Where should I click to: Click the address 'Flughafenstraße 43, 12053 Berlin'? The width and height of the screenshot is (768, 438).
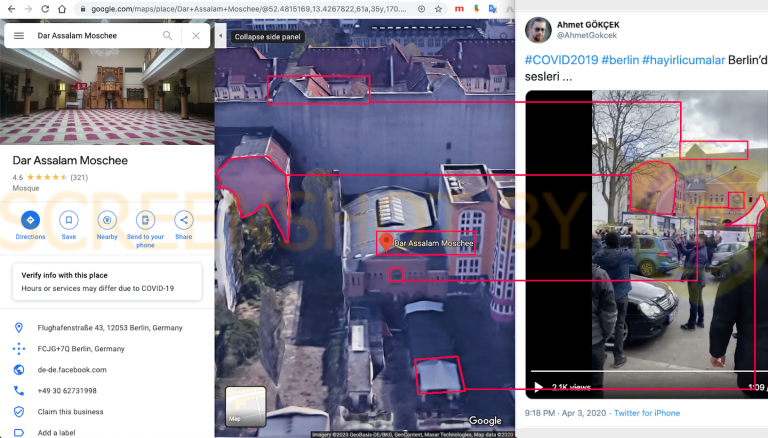coord(110,328)
